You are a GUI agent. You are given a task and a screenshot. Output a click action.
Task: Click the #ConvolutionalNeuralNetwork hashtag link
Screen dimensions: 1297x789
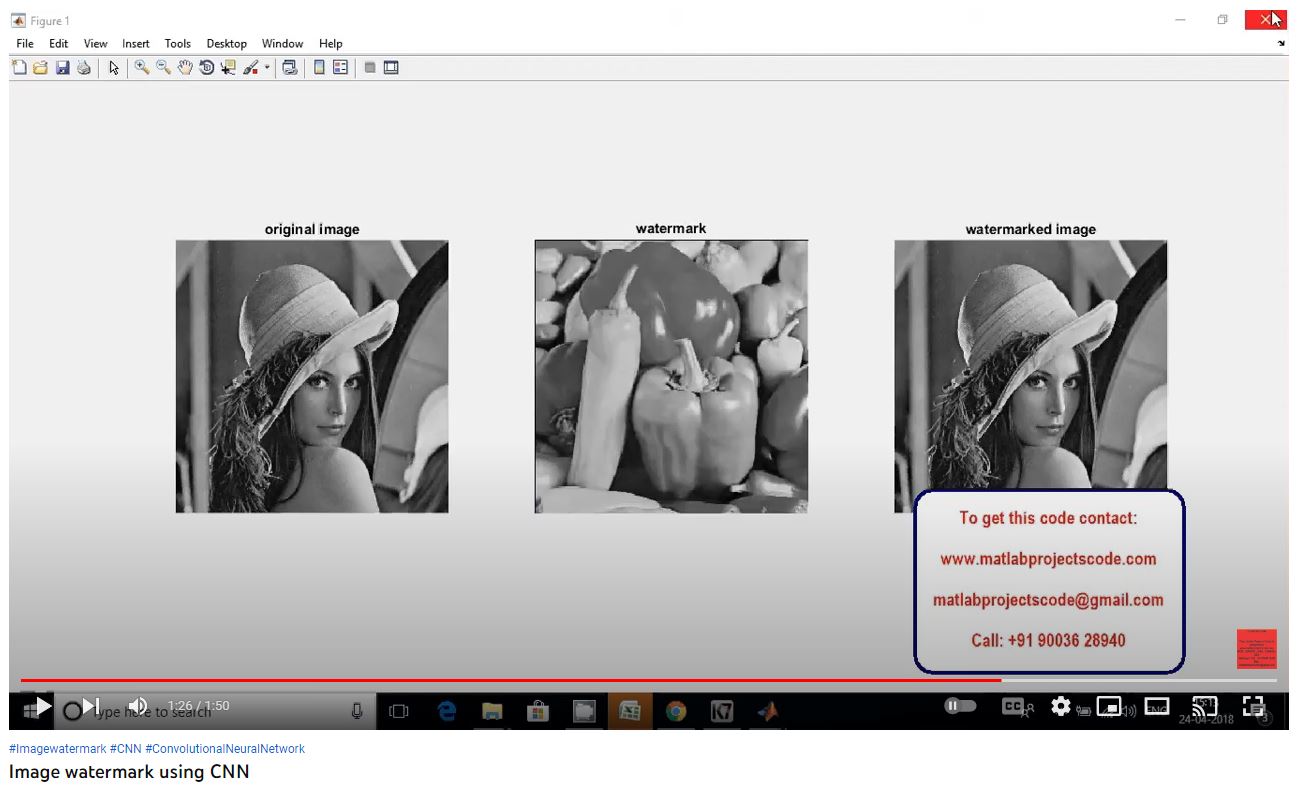pos(225,749)
